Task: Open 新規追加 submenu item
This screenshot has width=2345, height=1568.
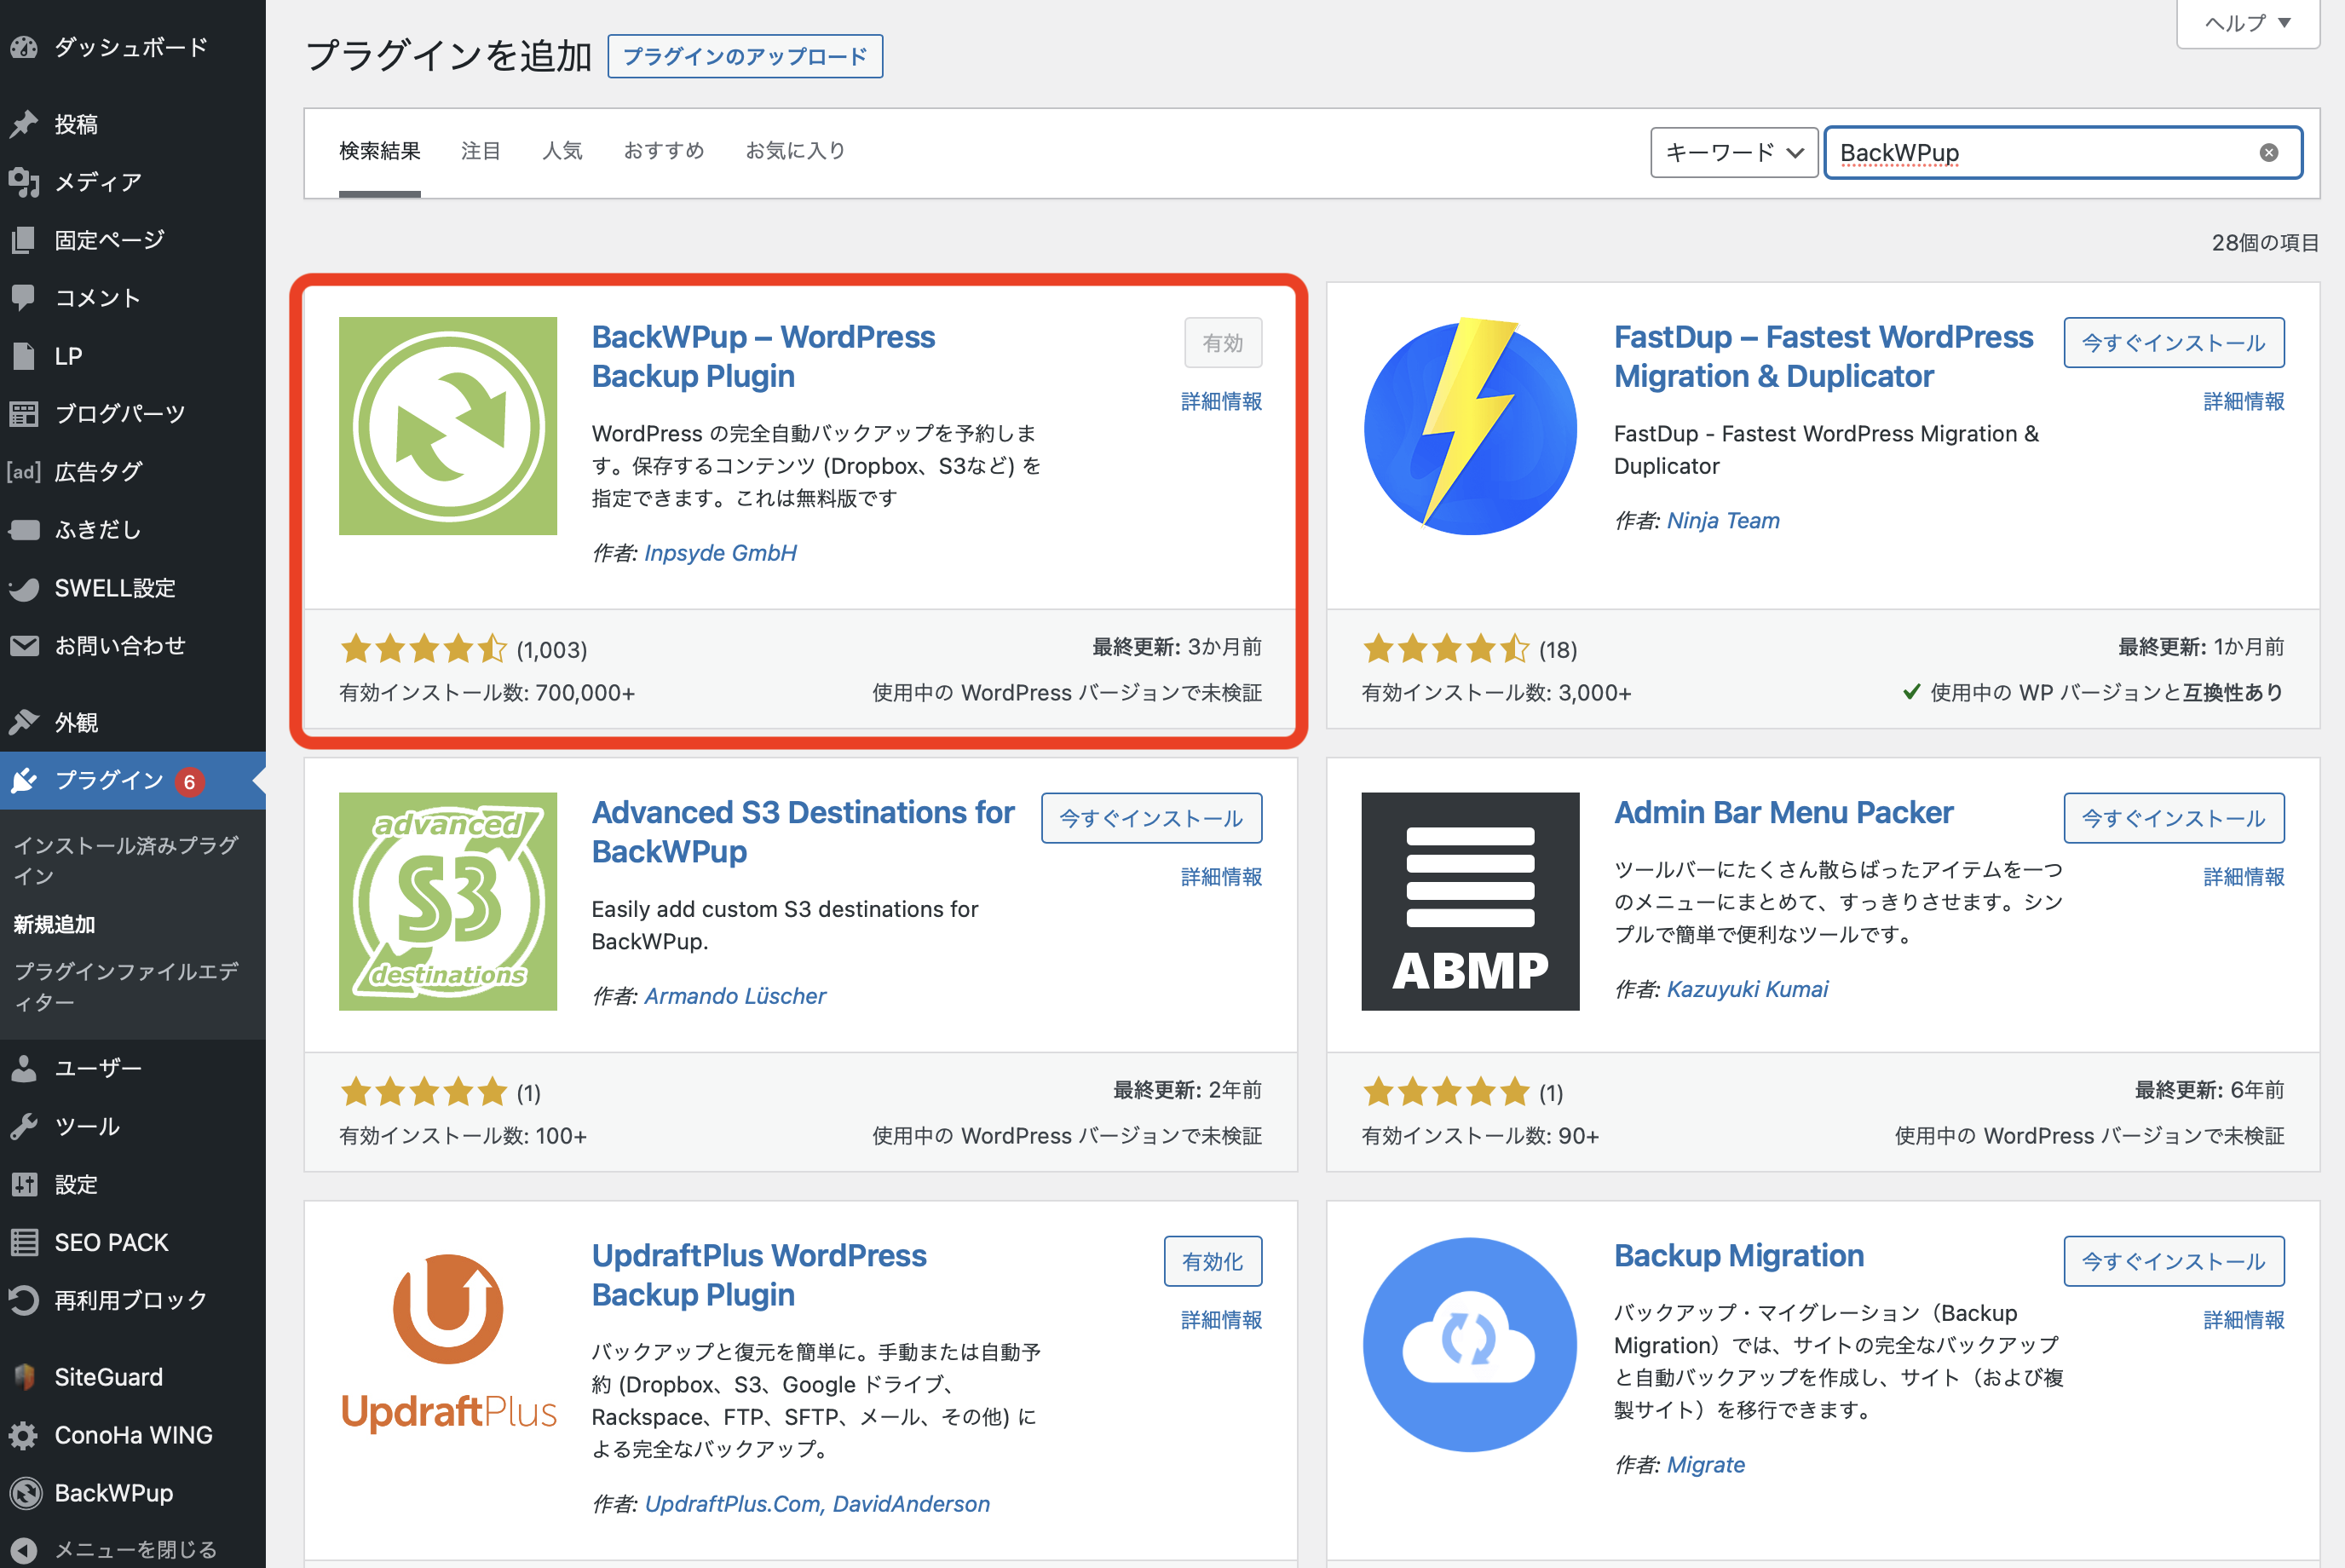Action: point(54,924)
